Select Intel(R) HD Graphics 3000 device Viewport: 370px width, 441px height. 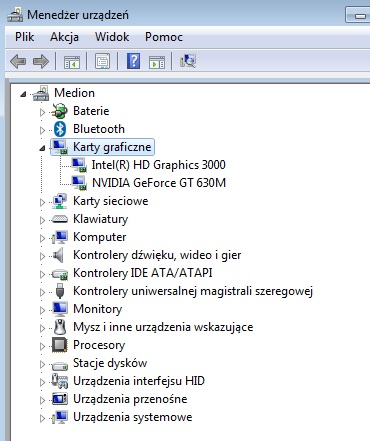pyautogui.click(x=159, y=165)
